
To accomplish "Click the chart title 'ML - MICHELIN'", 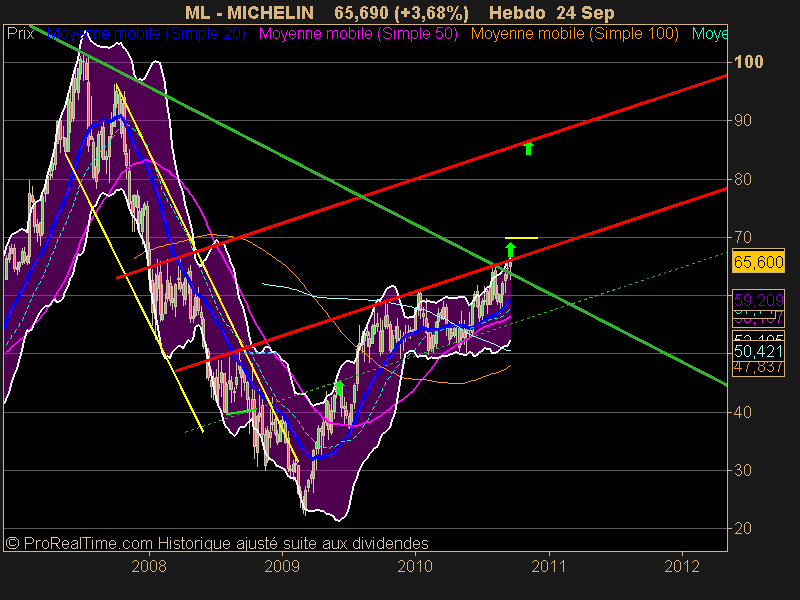I will (x=249, y=12).
